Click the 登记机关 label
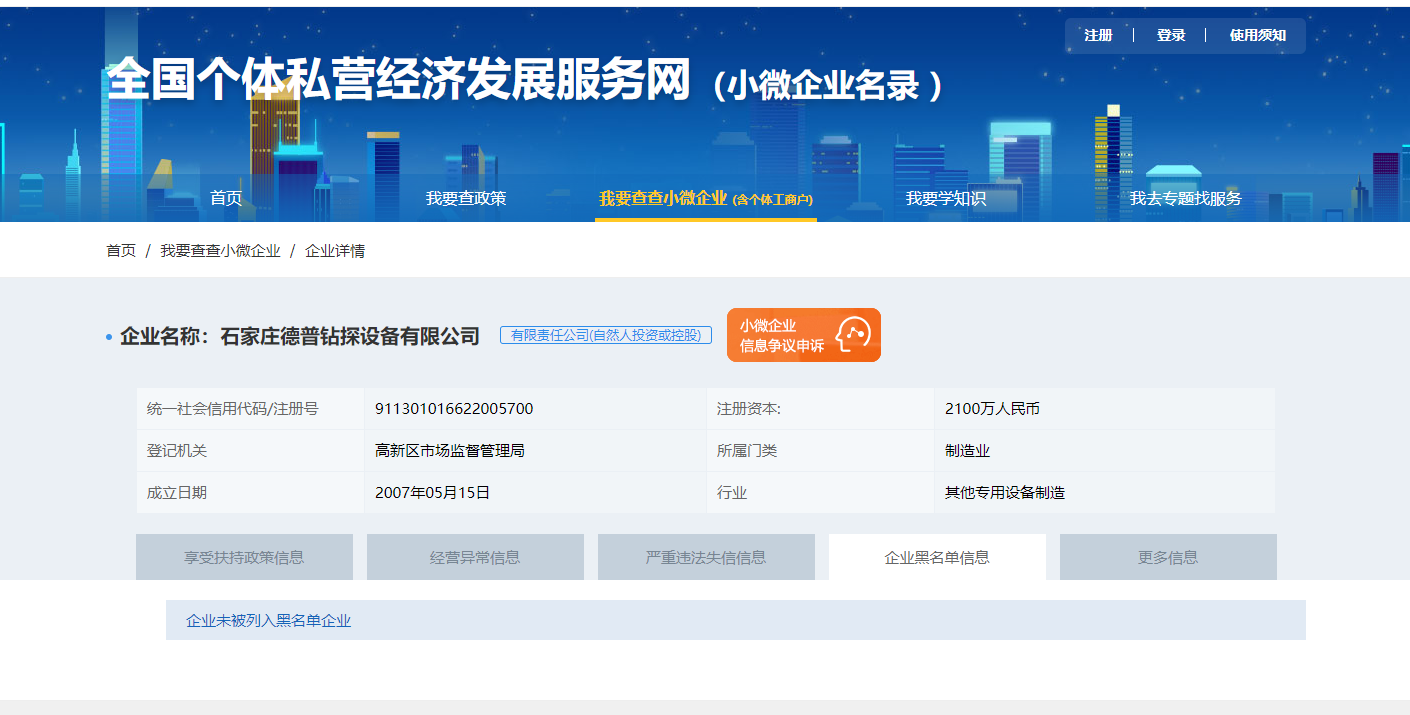This screenshot has height=715, width=1410. click(x=176, y=451)
